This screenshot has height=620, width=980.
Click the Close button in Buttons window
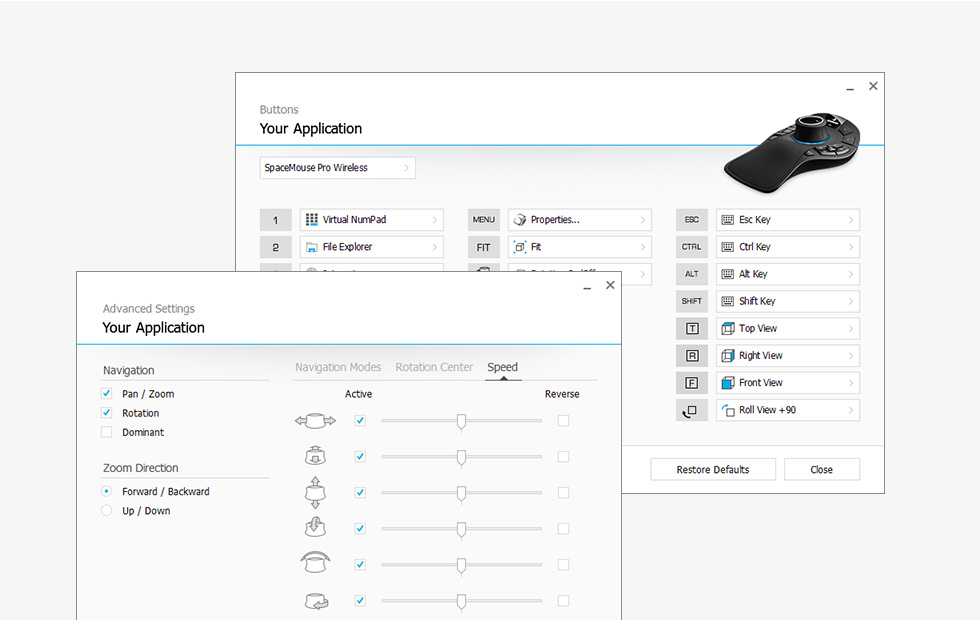tap(821, 470)
